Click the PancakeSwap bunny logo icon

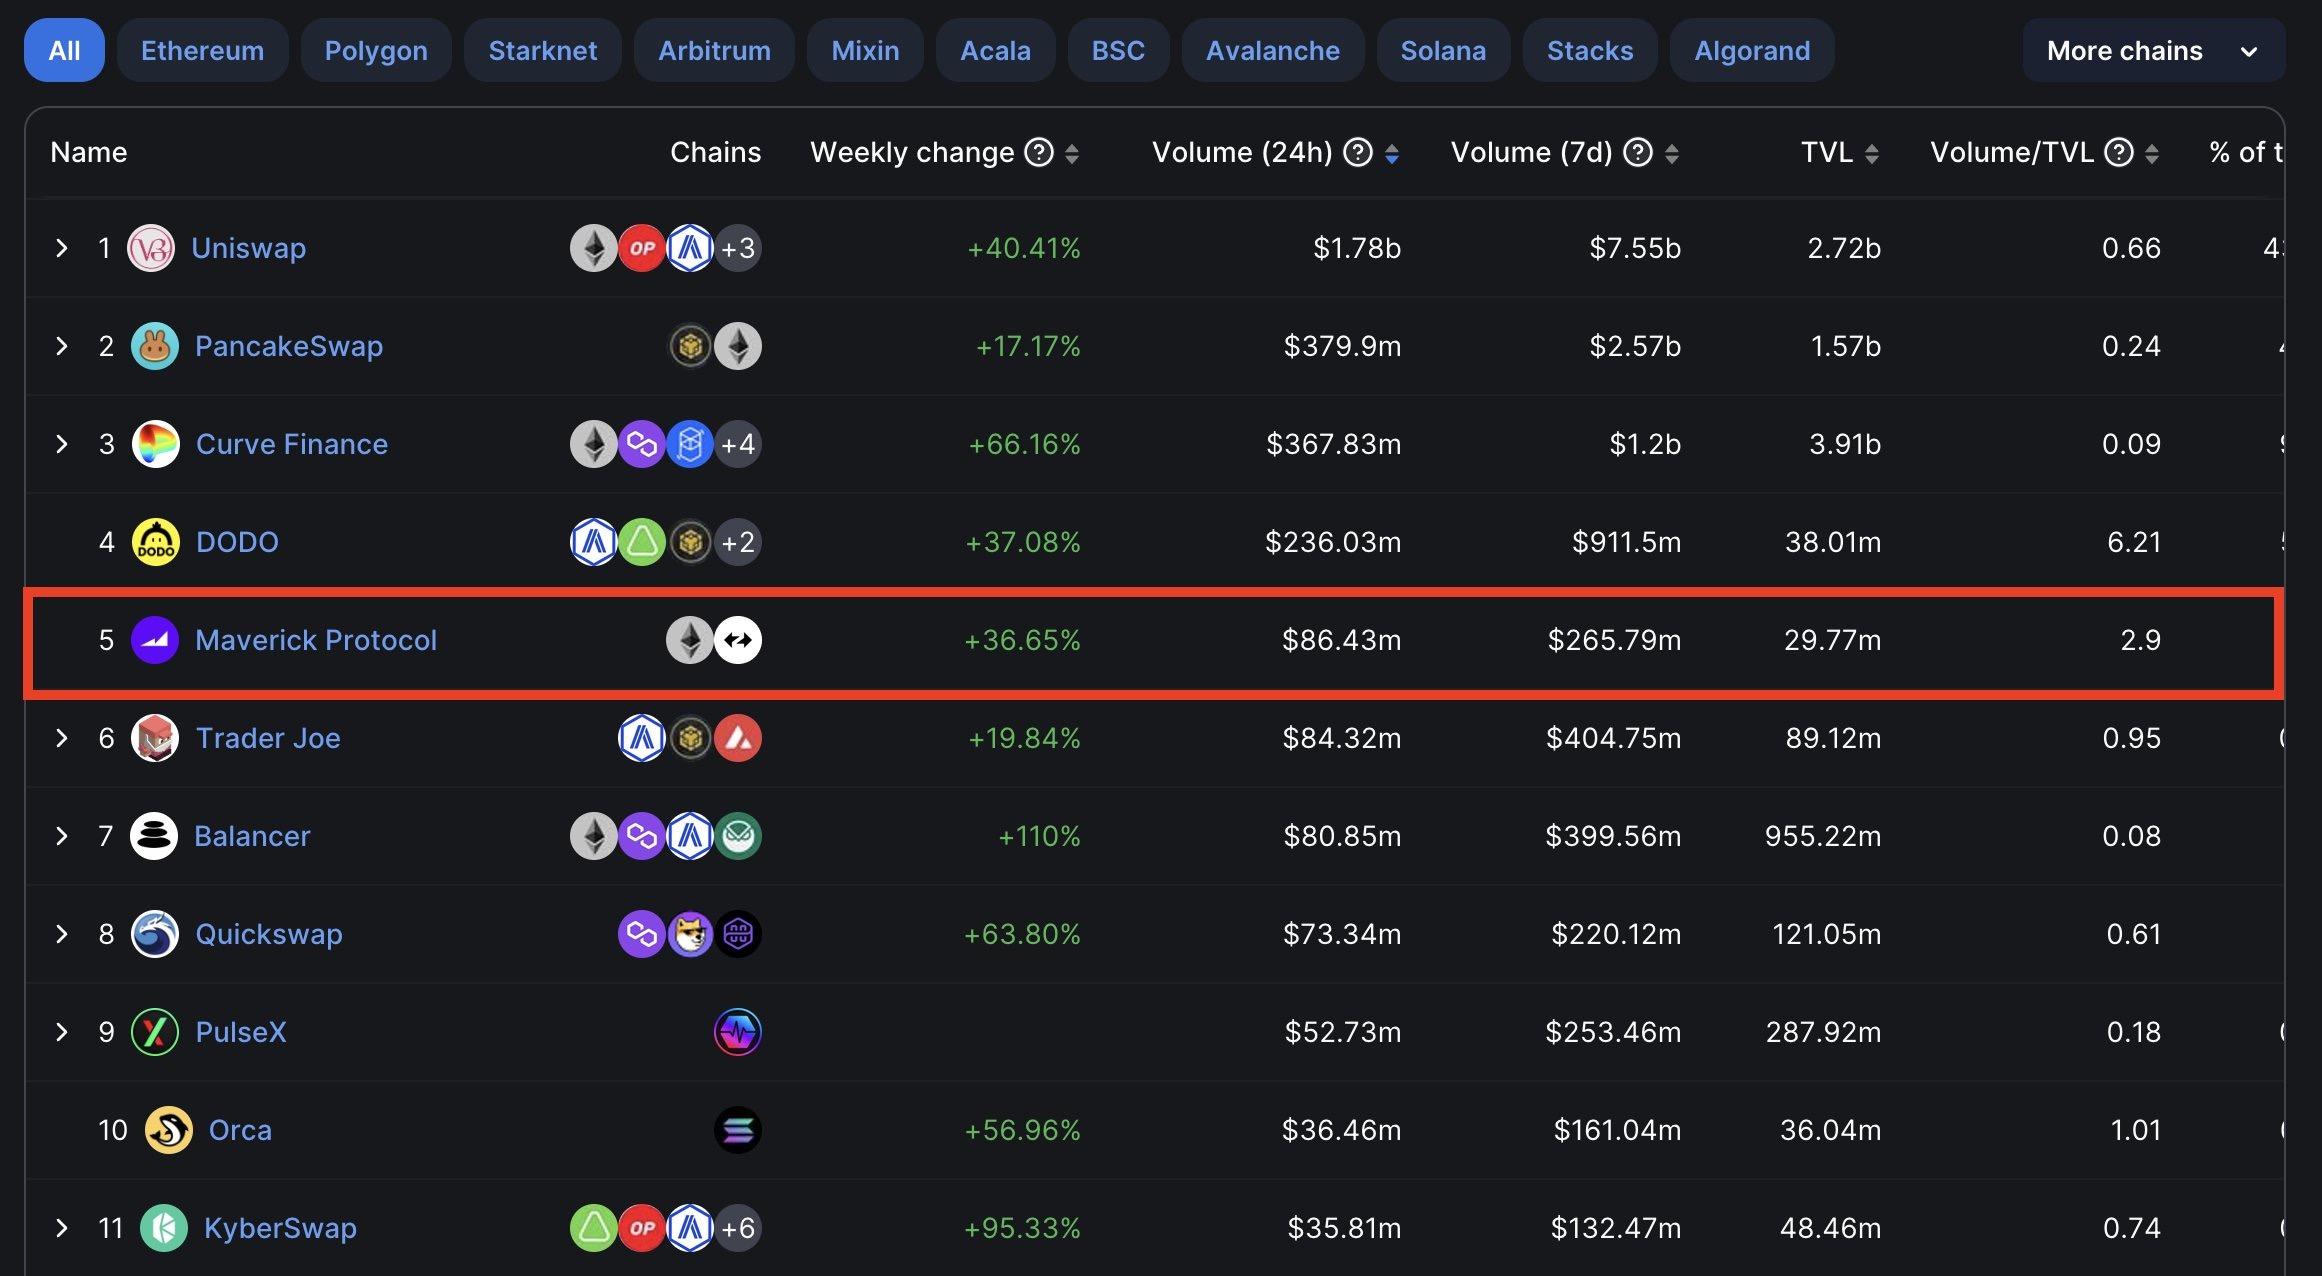click(155, 346)
